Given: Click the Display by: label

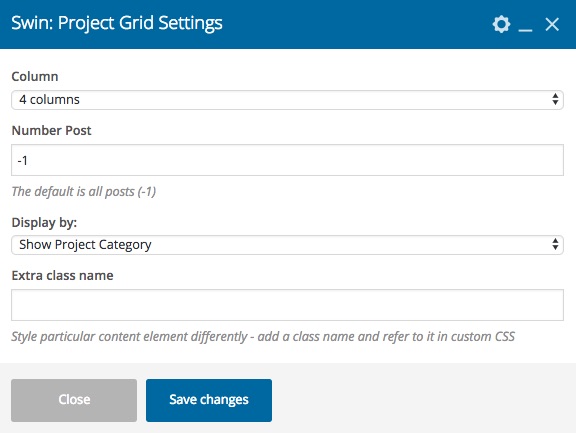Looking at the screenshot, I should (x=44, y=223).
